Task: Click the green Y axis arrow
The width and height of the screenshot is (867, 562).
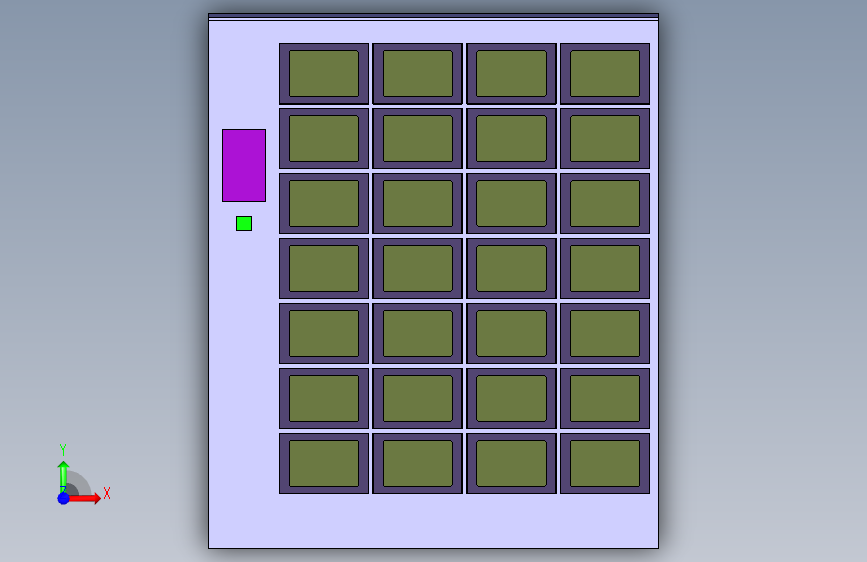Action: click(x=63, y=475)
